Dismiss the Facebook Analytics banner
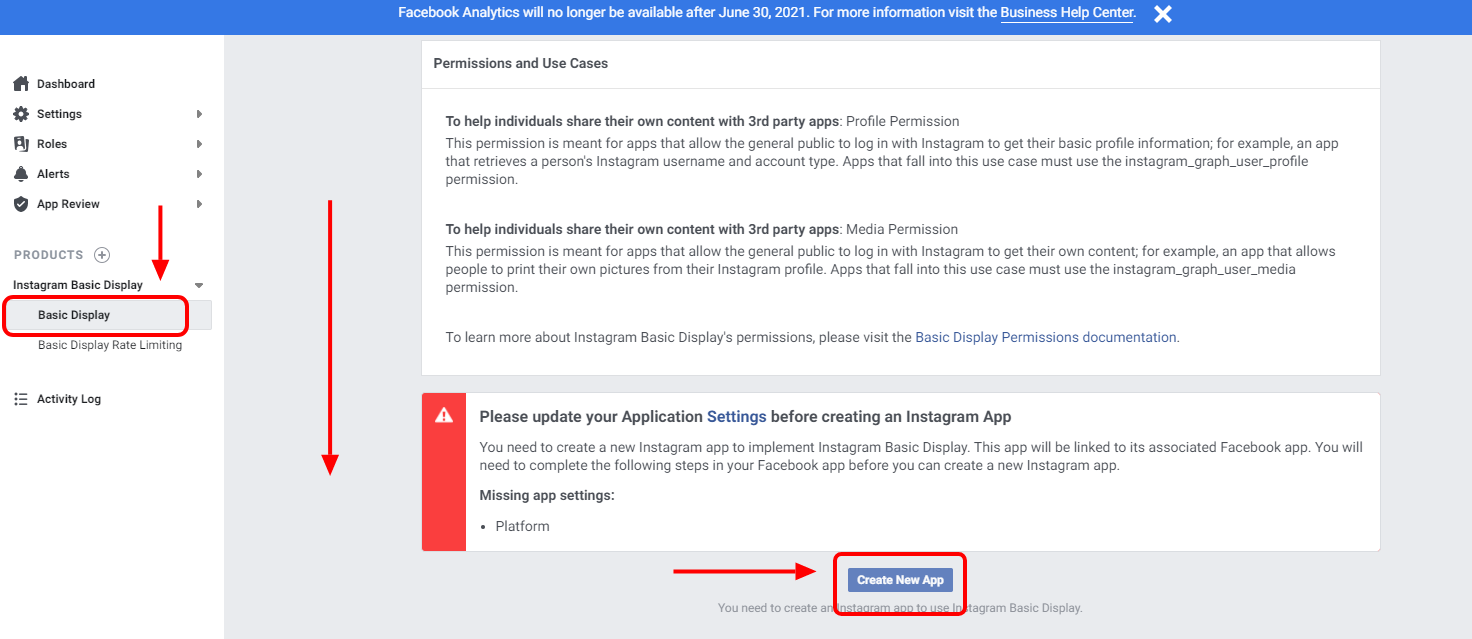 1162,14
